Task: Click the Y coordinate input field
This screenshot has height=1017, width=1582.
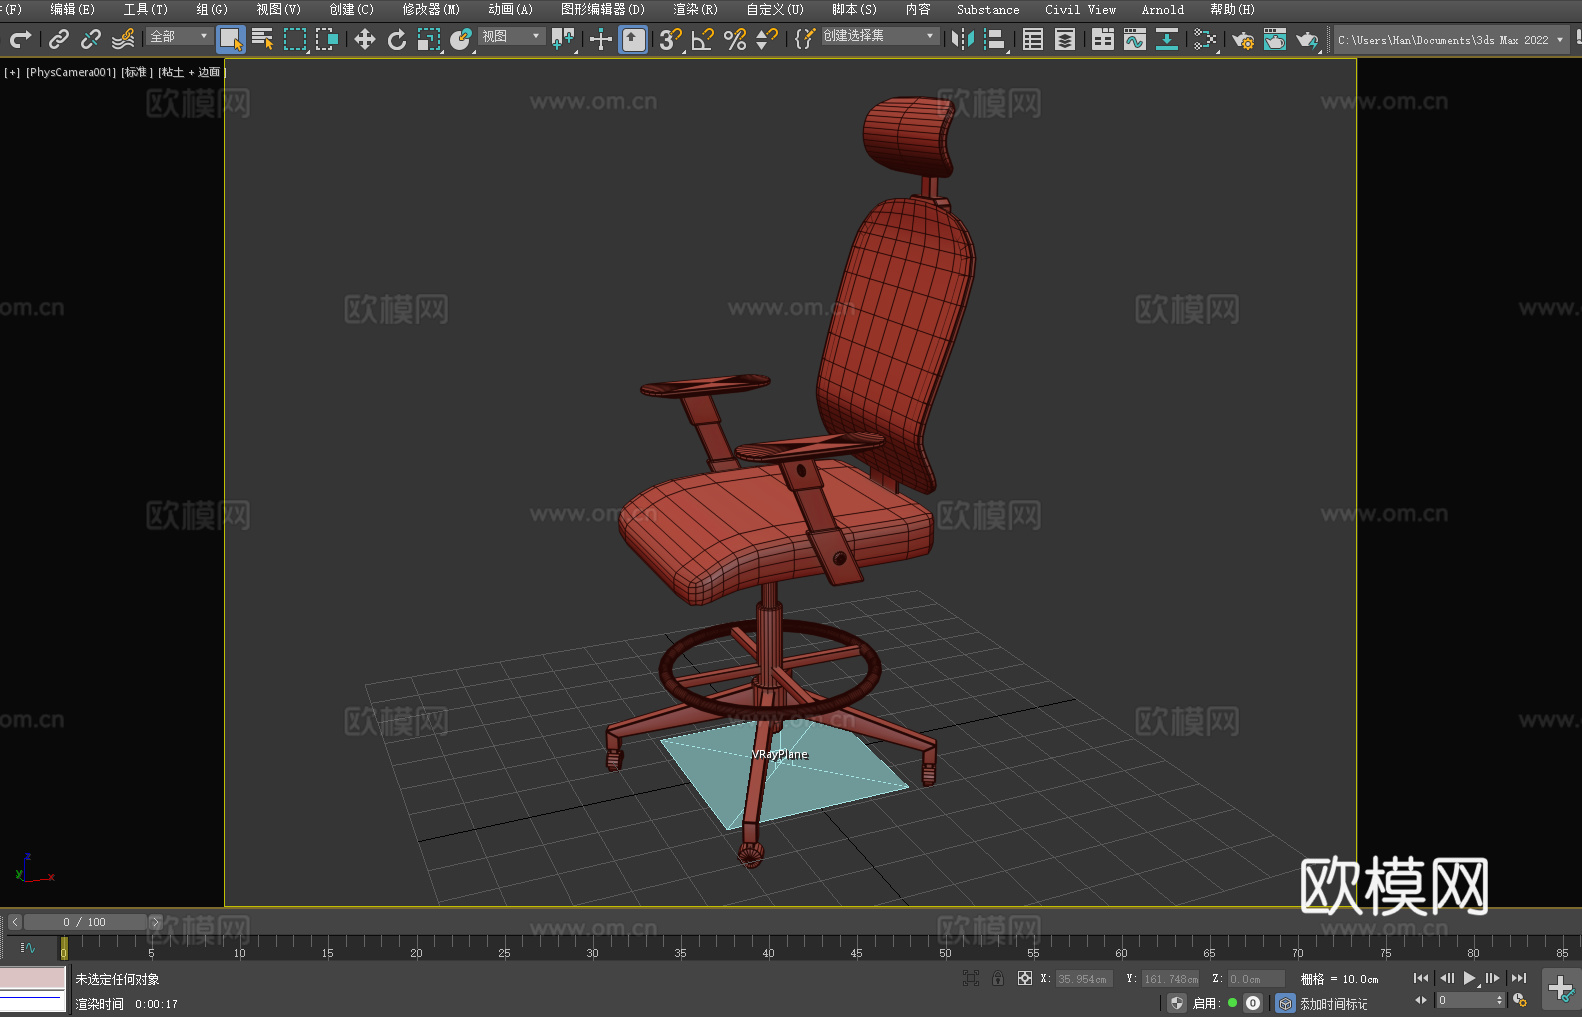Action: click(x=1170, y=979)
